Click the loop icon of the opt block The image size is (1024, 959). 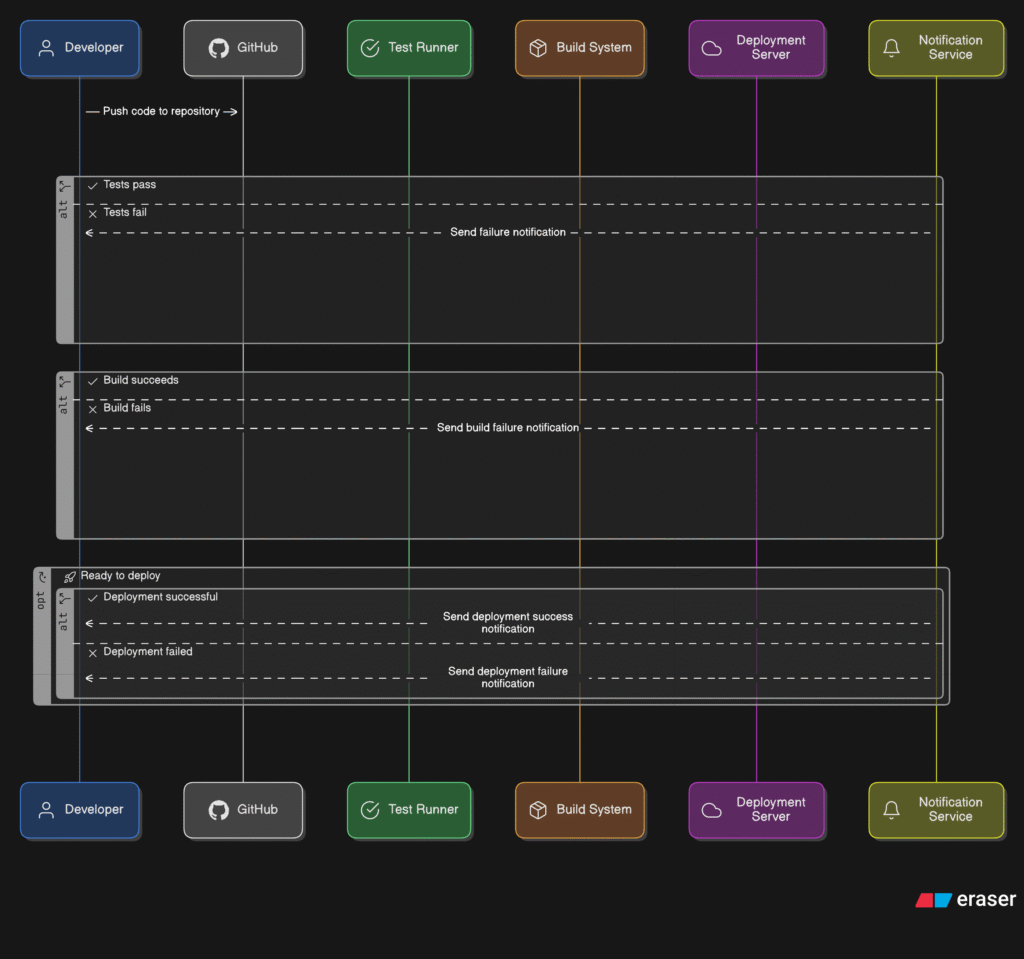[42, 577]
